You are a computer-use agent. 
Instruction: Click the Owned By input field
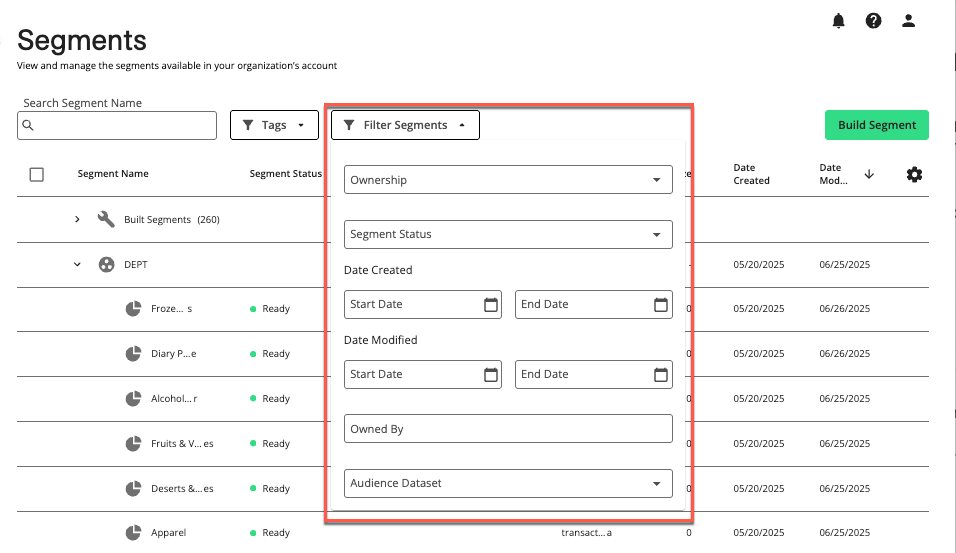[508, 429]
